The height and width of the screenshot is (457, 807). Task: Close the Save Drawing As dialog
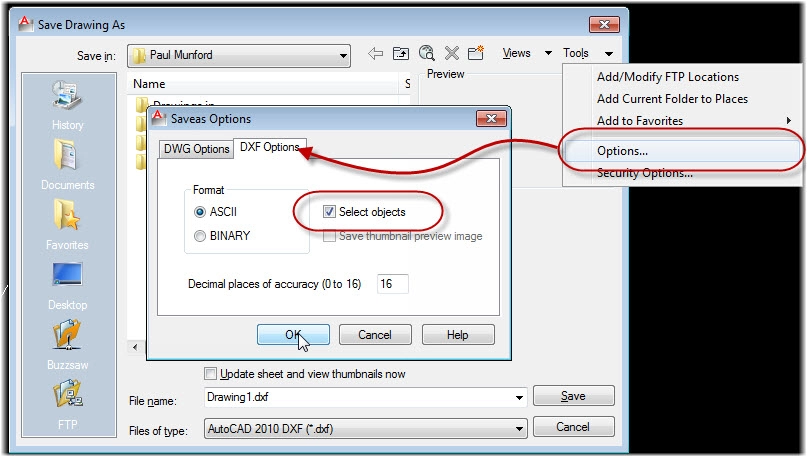pyautogui.click(x=604, y=24)
